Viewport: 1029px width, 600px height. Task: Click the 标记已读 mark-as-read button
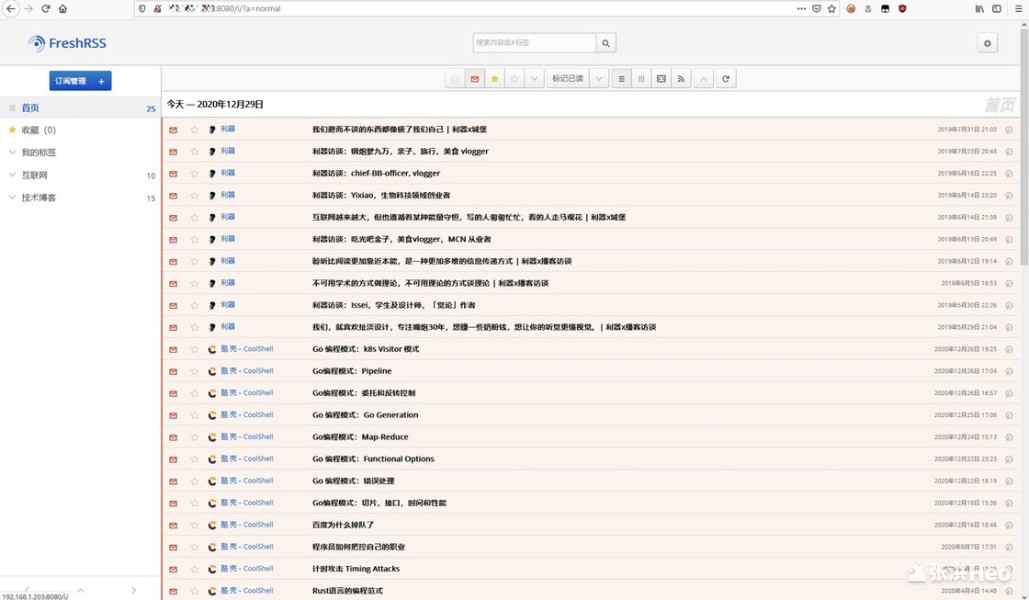pyautogui.click(x=567, y=79)
